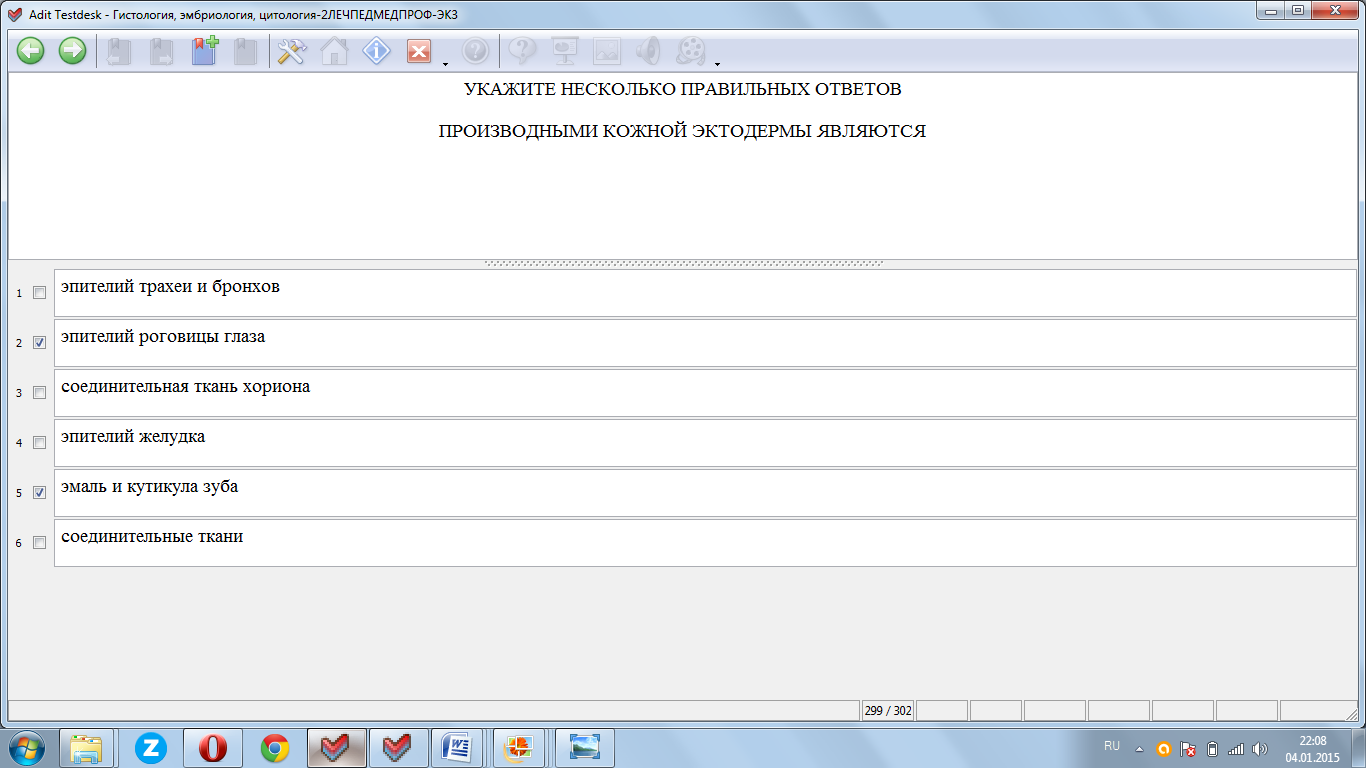Uncheck box 5 эмаль и кутикула зуба
Screen dimensions: 1366x768
[x=40, y=493]
